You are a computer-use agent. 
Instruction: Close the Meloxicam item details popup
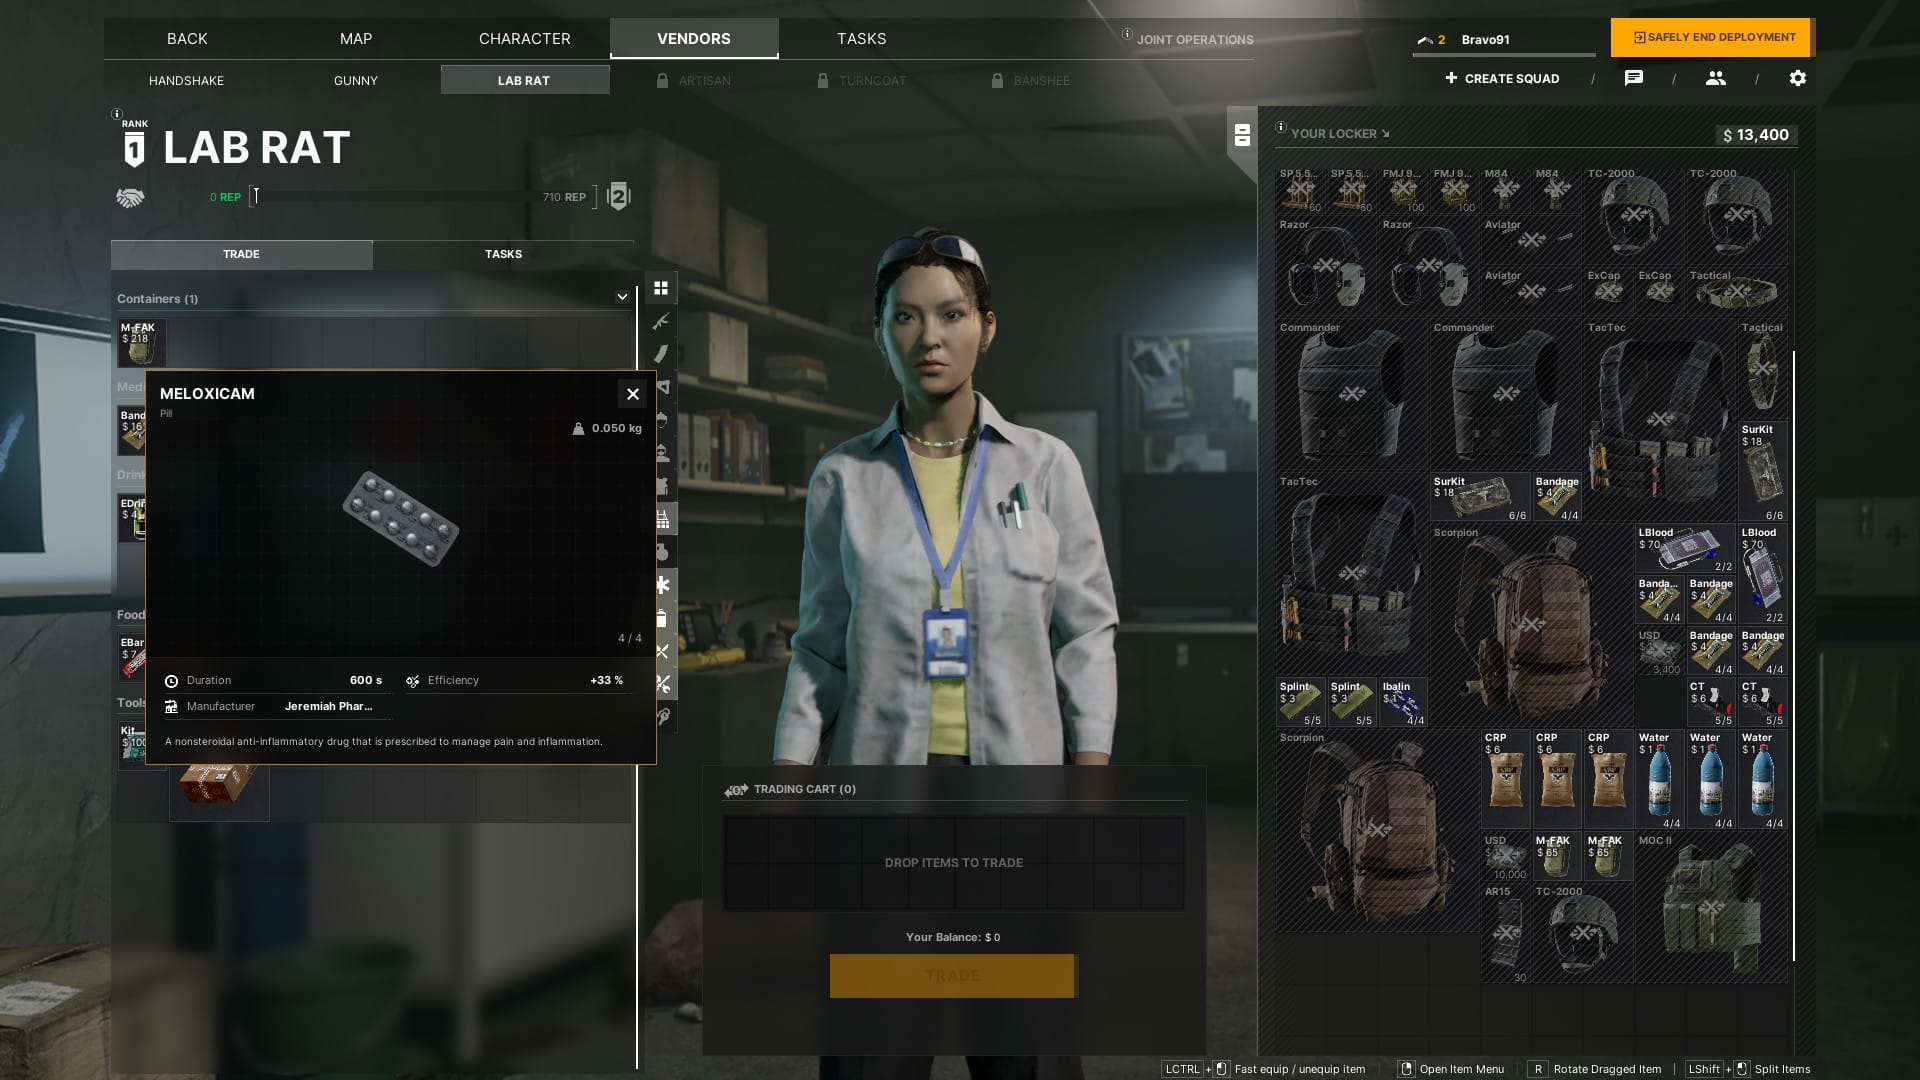tap(633, 394)
